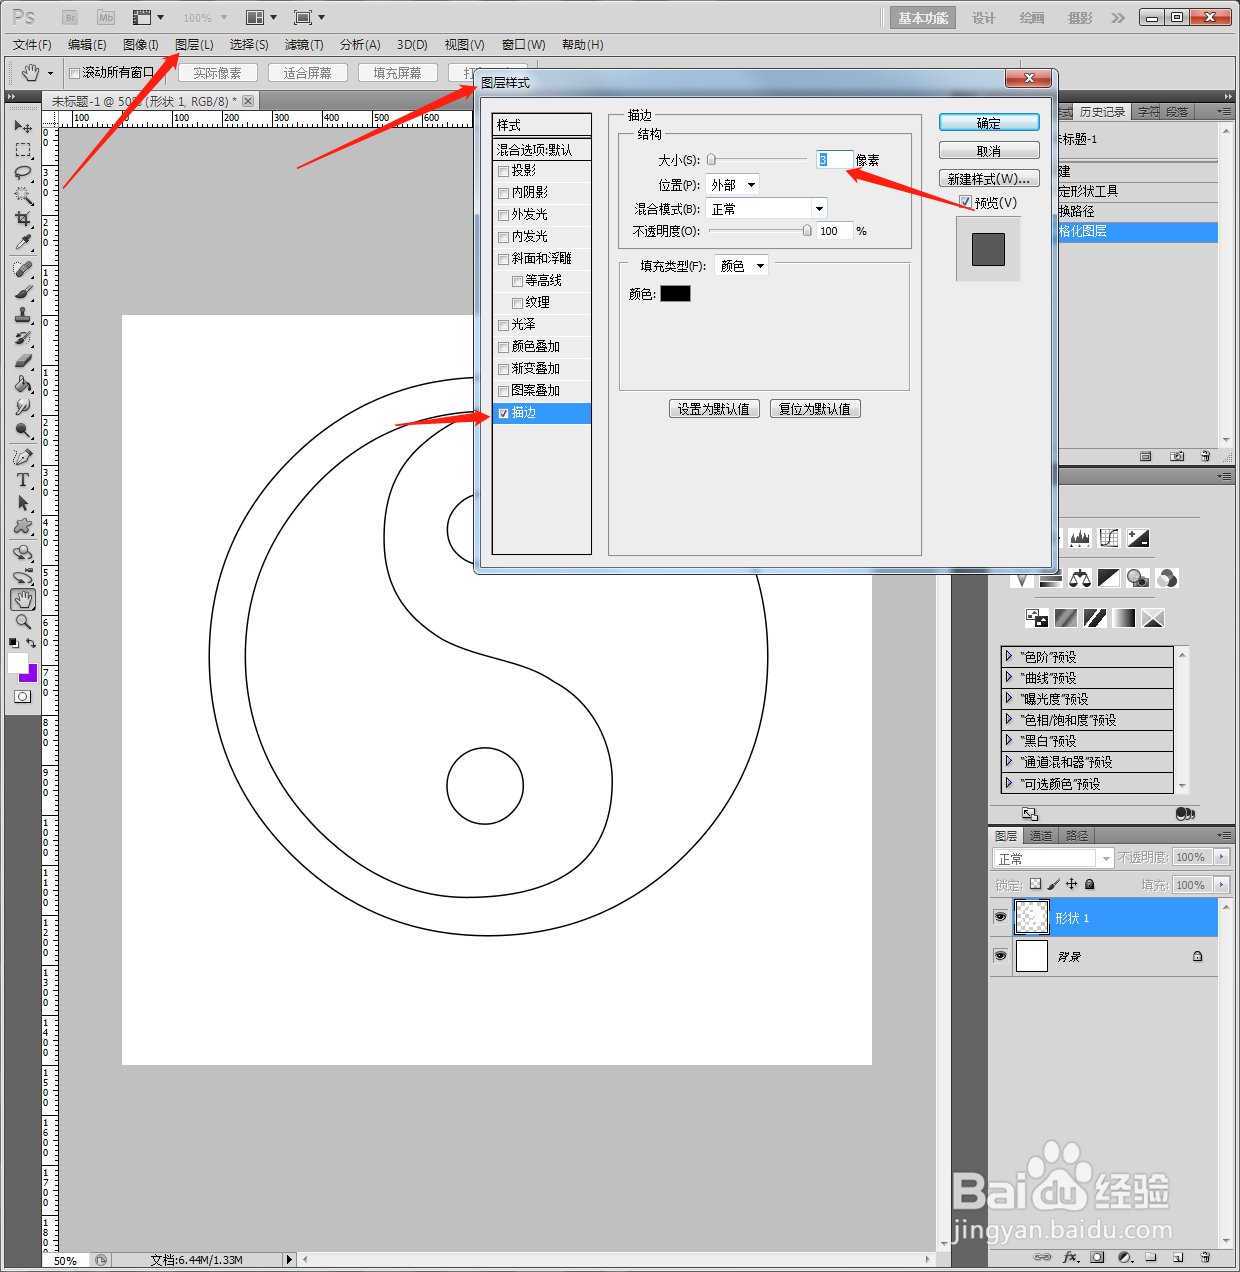Expand the "曲线"预设 presets
This screenshot has width=1240, height=1272.
(x=1009, y=677)
